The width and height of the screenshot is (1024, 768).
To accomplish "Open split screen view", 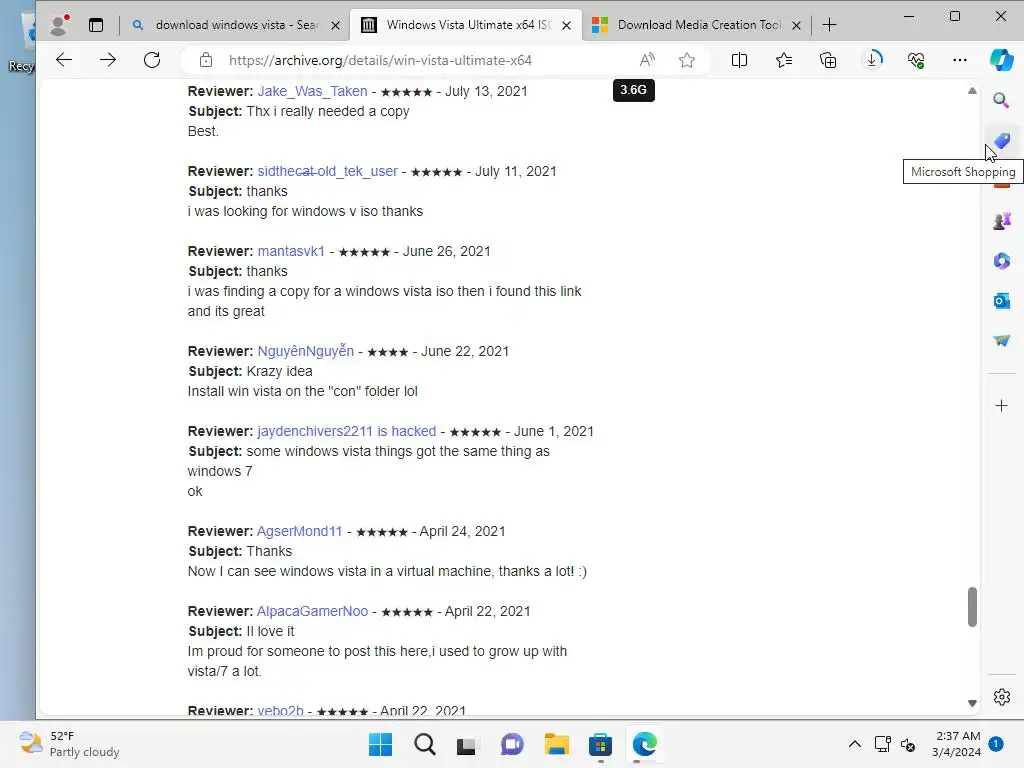I will [x=739, y=60].
